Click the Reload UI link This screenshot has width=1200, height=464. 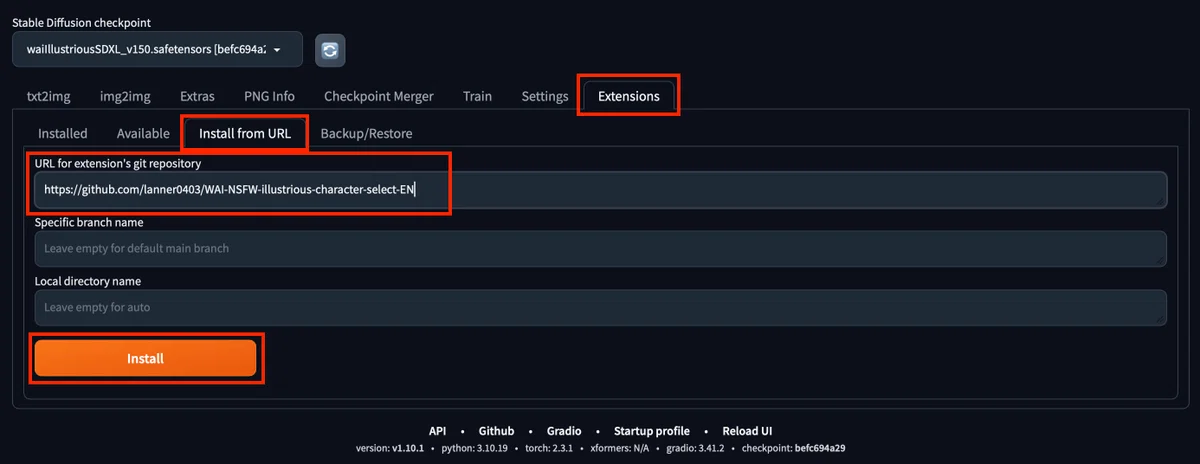pos(747,431)
